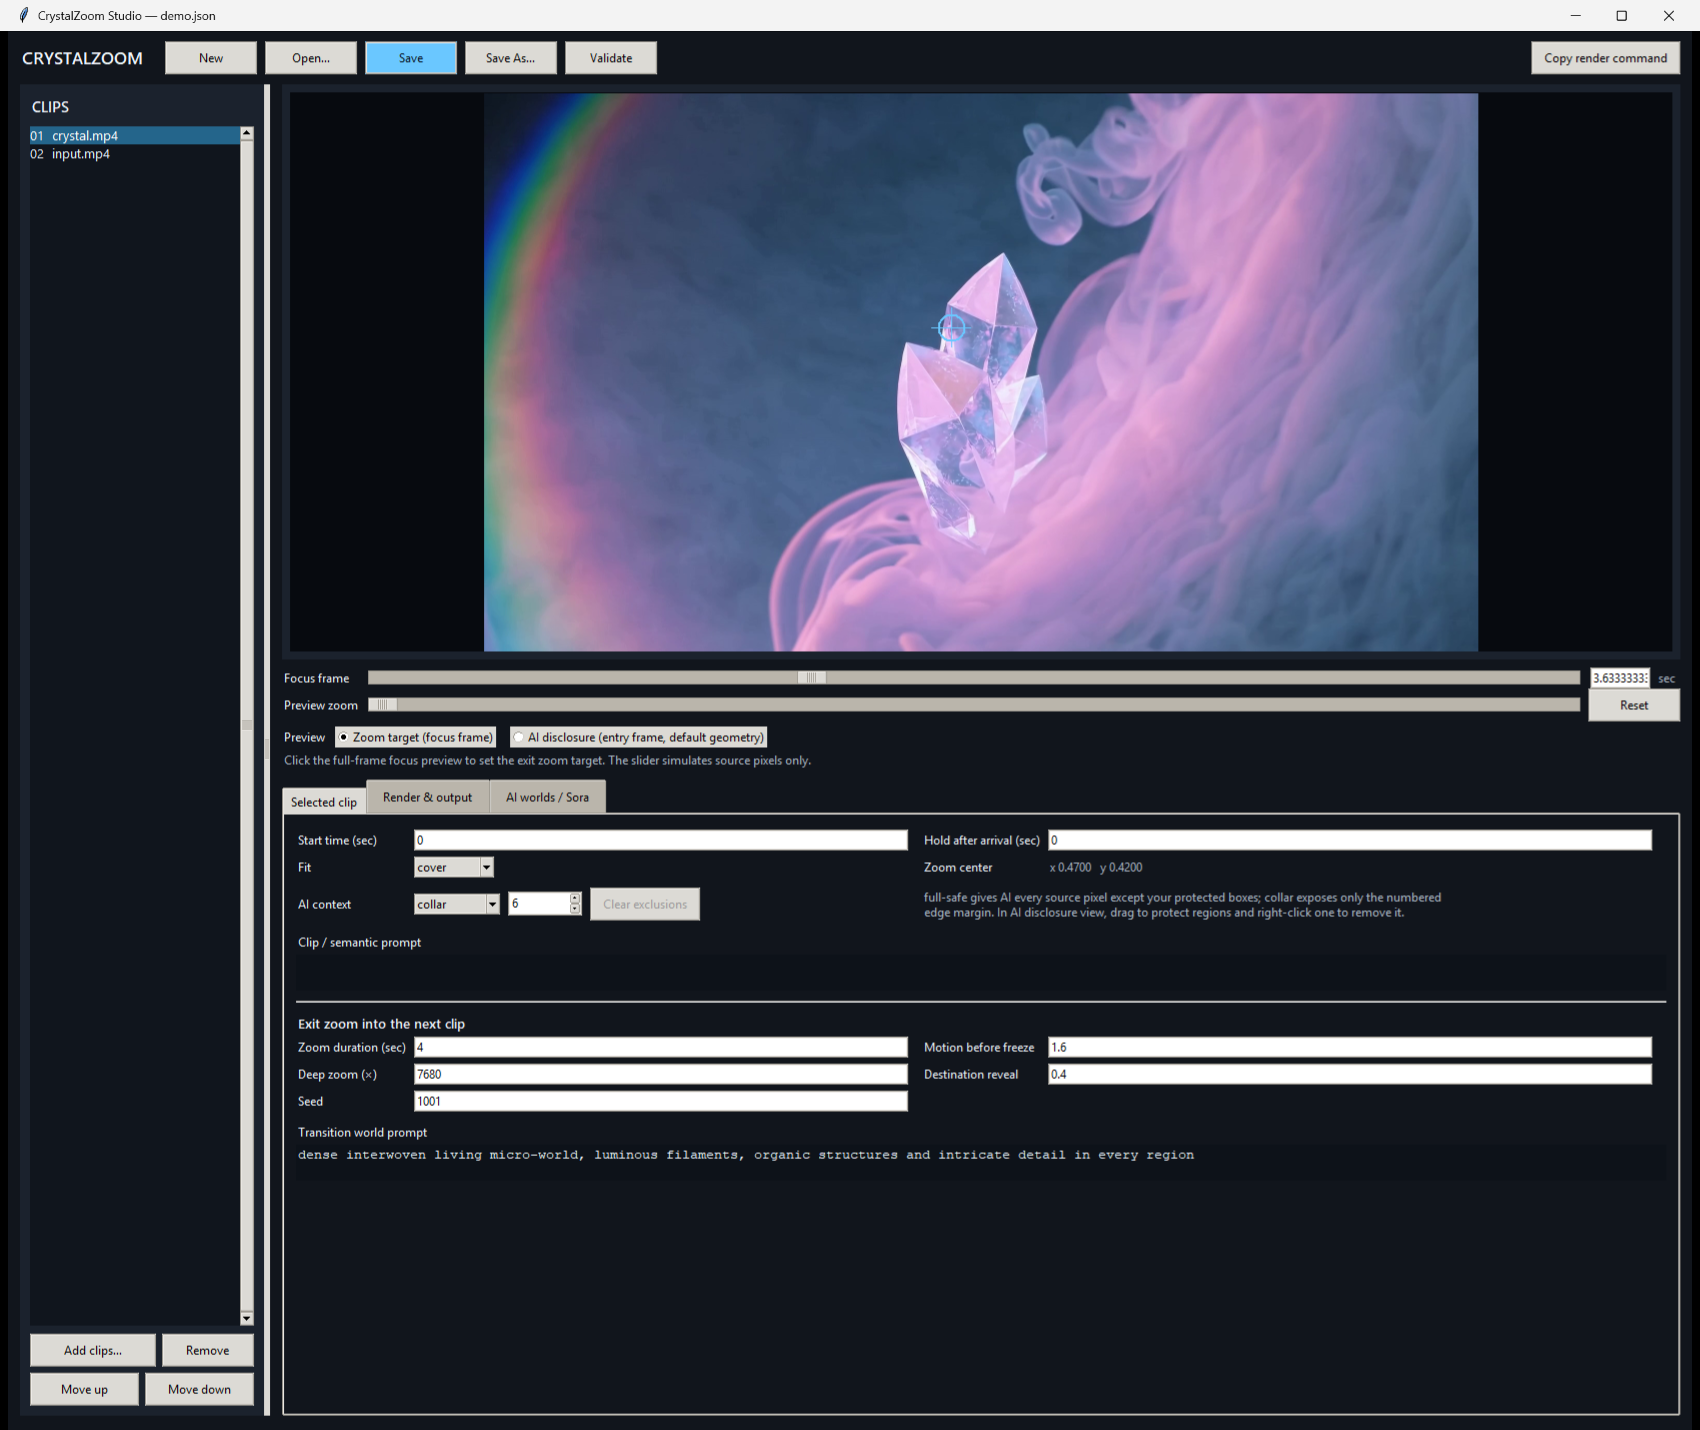
Task: Select clip 02 input.mp4
Action: [135, 154]
